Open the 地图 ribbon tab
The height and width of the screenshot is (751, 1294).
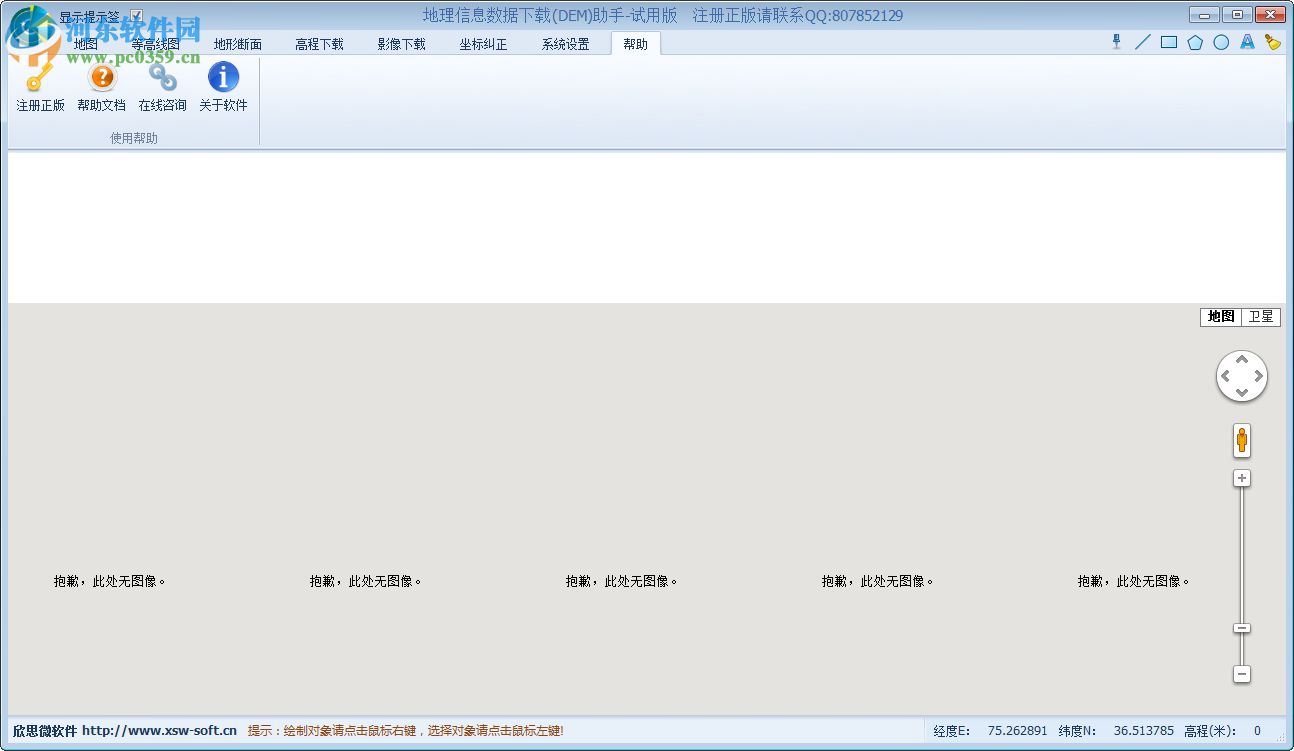click(x=86, y=44)
